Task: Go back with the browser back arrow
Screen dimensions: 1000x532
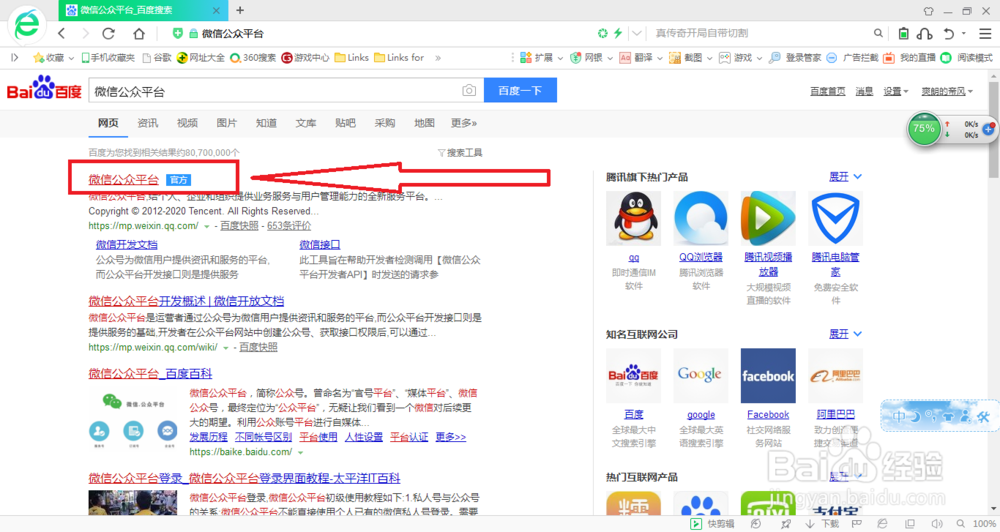Action: [x=61, y=33]
